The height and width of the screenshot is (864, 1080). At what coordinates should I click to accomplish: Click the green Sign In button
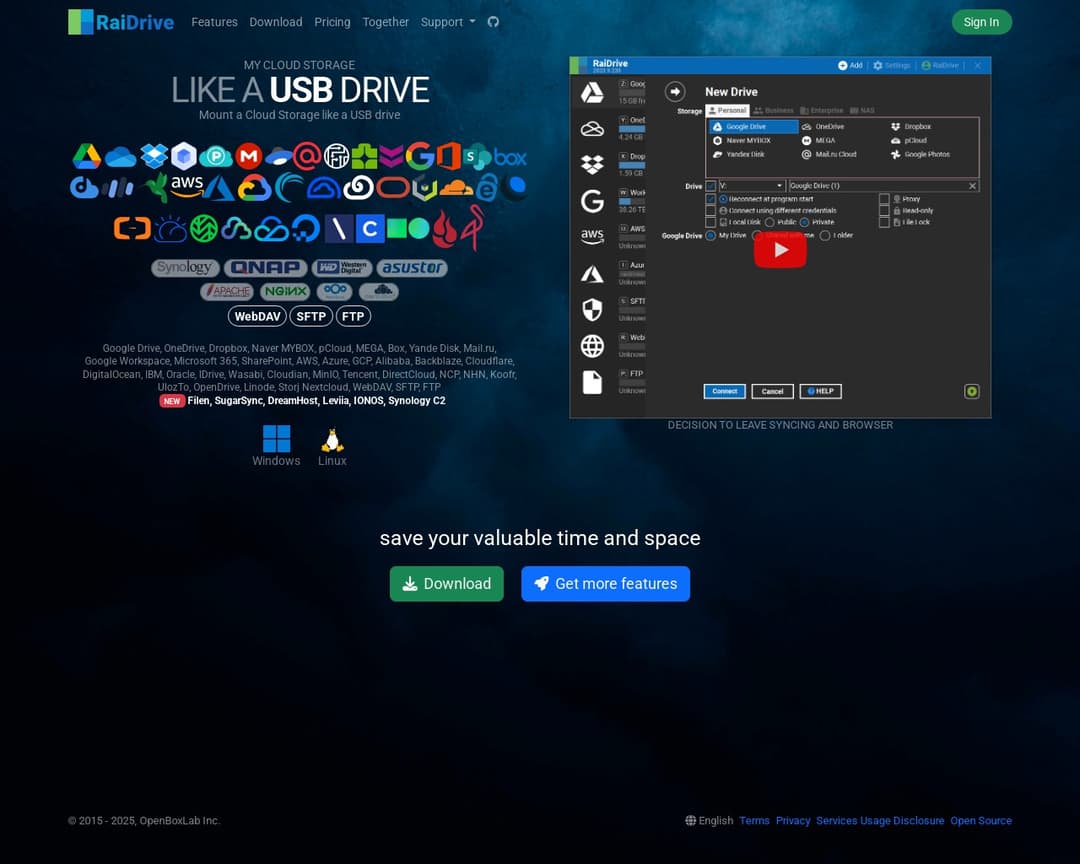982,22
